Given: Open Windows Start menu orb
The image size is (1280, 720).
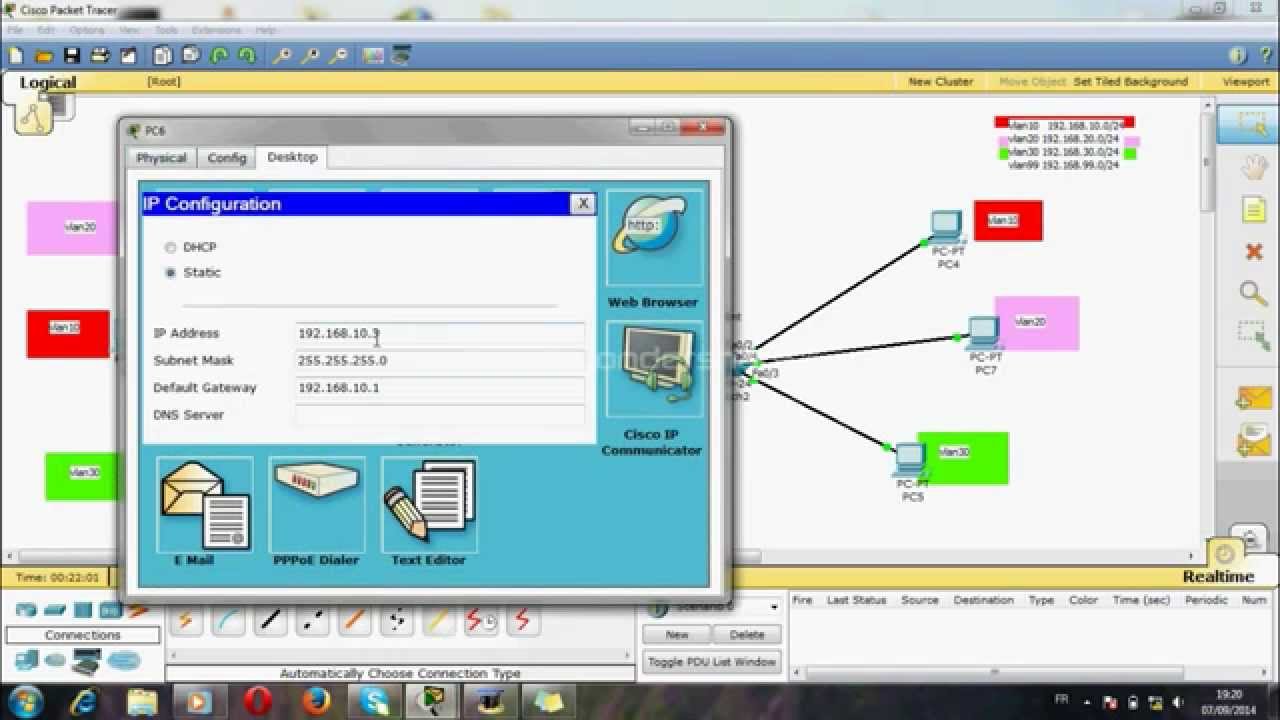Looking at the screenshot, I should [x=25, y=700].
